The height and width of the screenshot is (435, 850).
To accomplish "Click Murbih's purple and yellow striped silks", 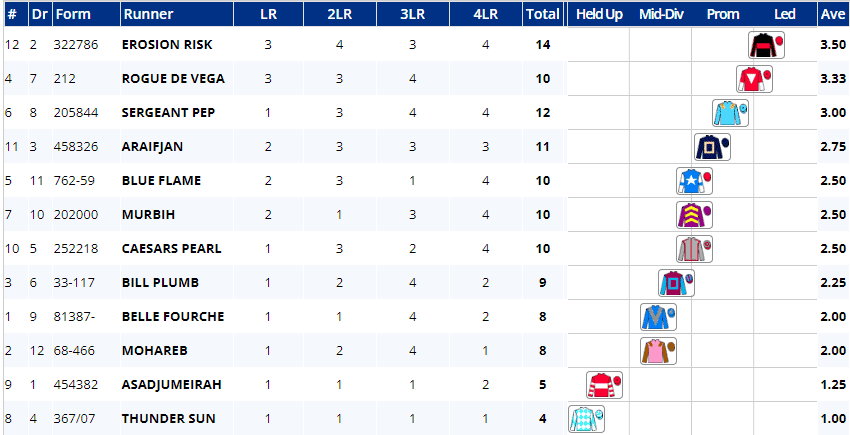I will [x=691, y=215].
